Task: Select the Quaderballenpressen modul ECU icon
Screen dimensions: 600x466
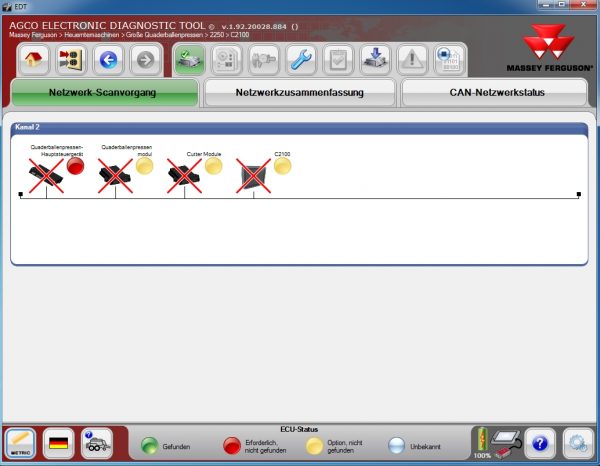Action: [x=115, y=176]
